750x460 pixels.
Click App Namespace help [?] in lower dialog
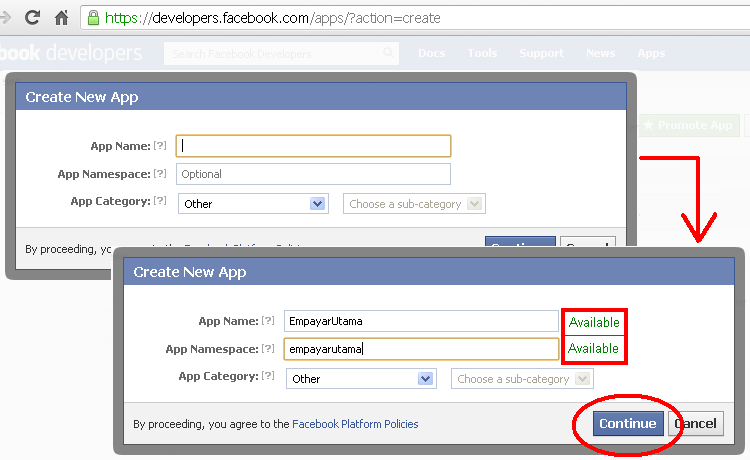268,349
